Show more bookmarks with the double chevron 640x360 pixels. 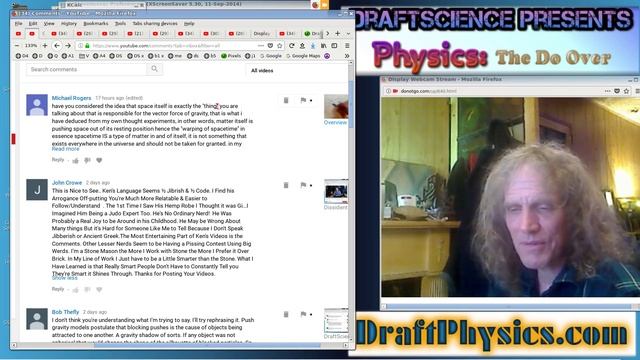347,56
